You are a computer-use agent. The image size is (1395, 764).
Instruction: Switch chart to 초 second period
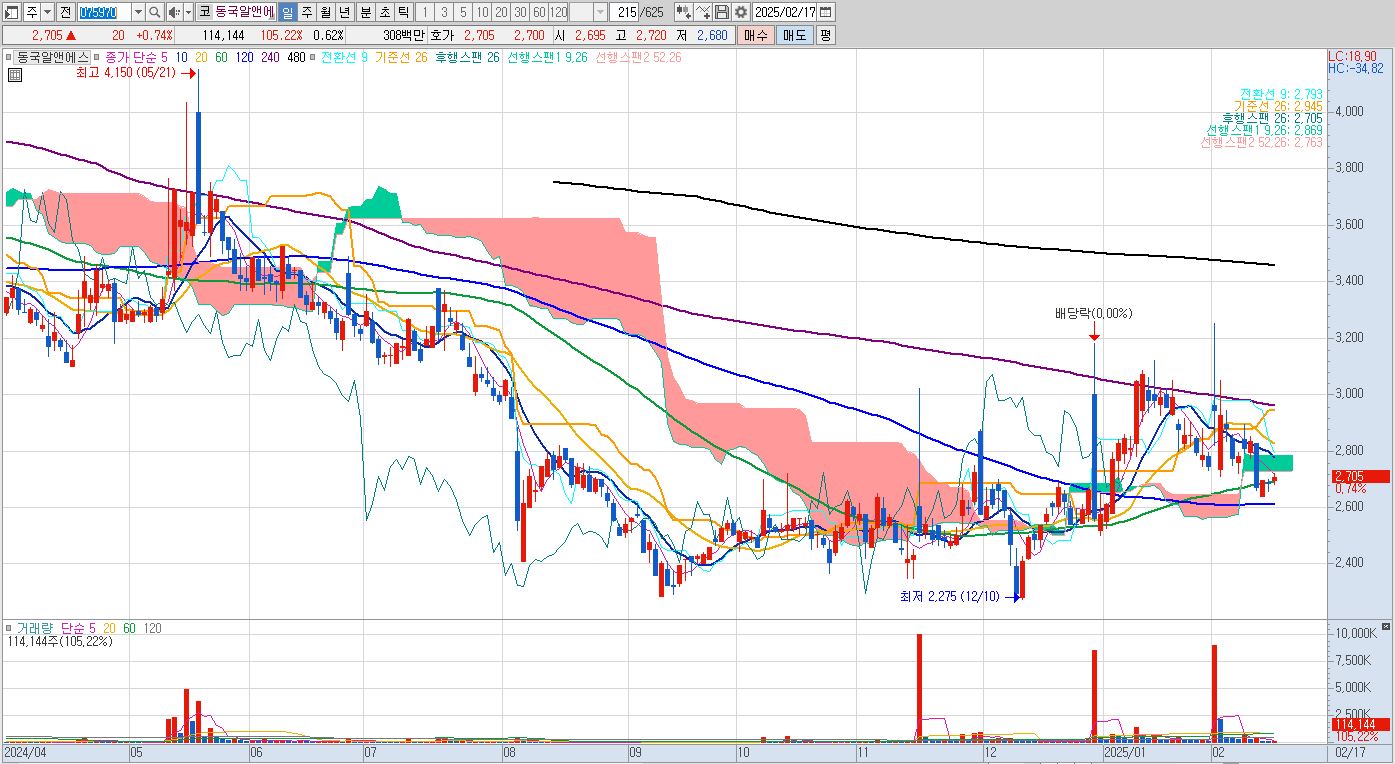click(383, 12)
